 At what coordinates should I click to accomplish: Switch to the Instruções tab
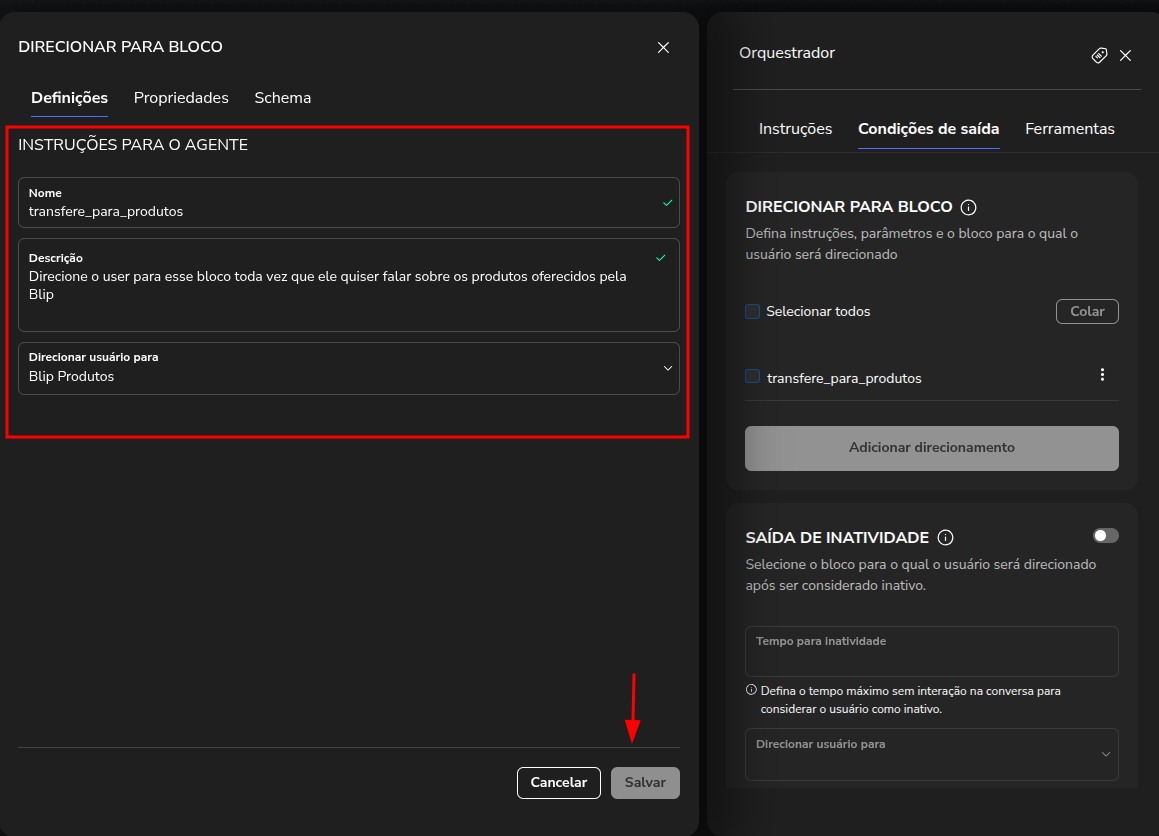(795, 129)
